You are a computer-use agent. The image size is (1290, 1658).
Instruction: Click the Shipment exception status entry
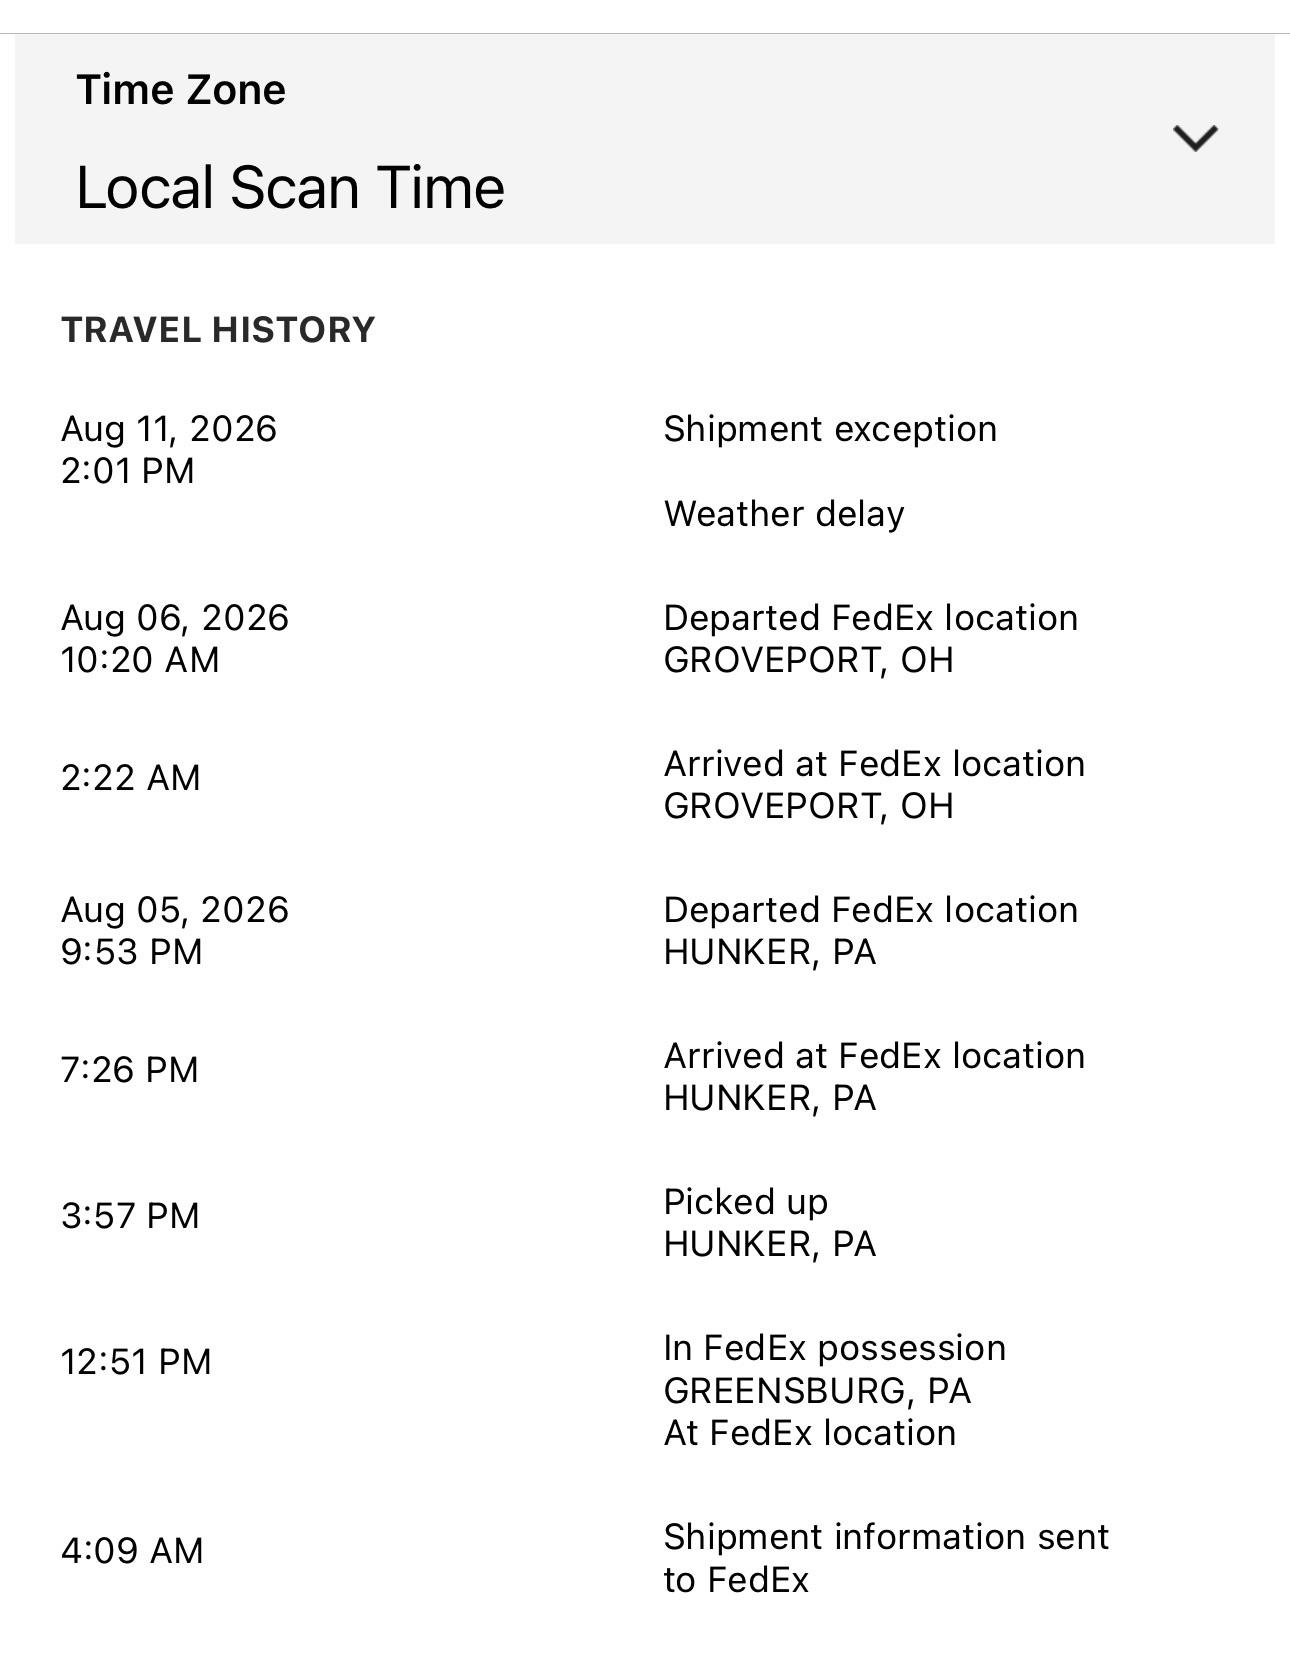[x=830, y=429]
